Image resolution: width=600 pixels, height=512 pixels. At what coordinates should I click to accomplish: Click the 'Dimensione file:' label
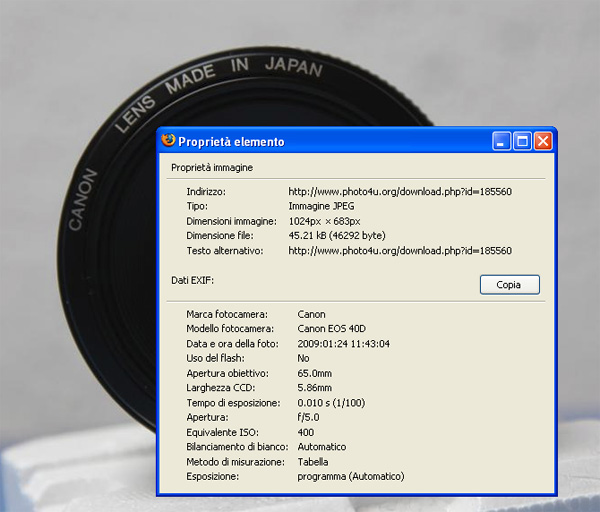220,236
